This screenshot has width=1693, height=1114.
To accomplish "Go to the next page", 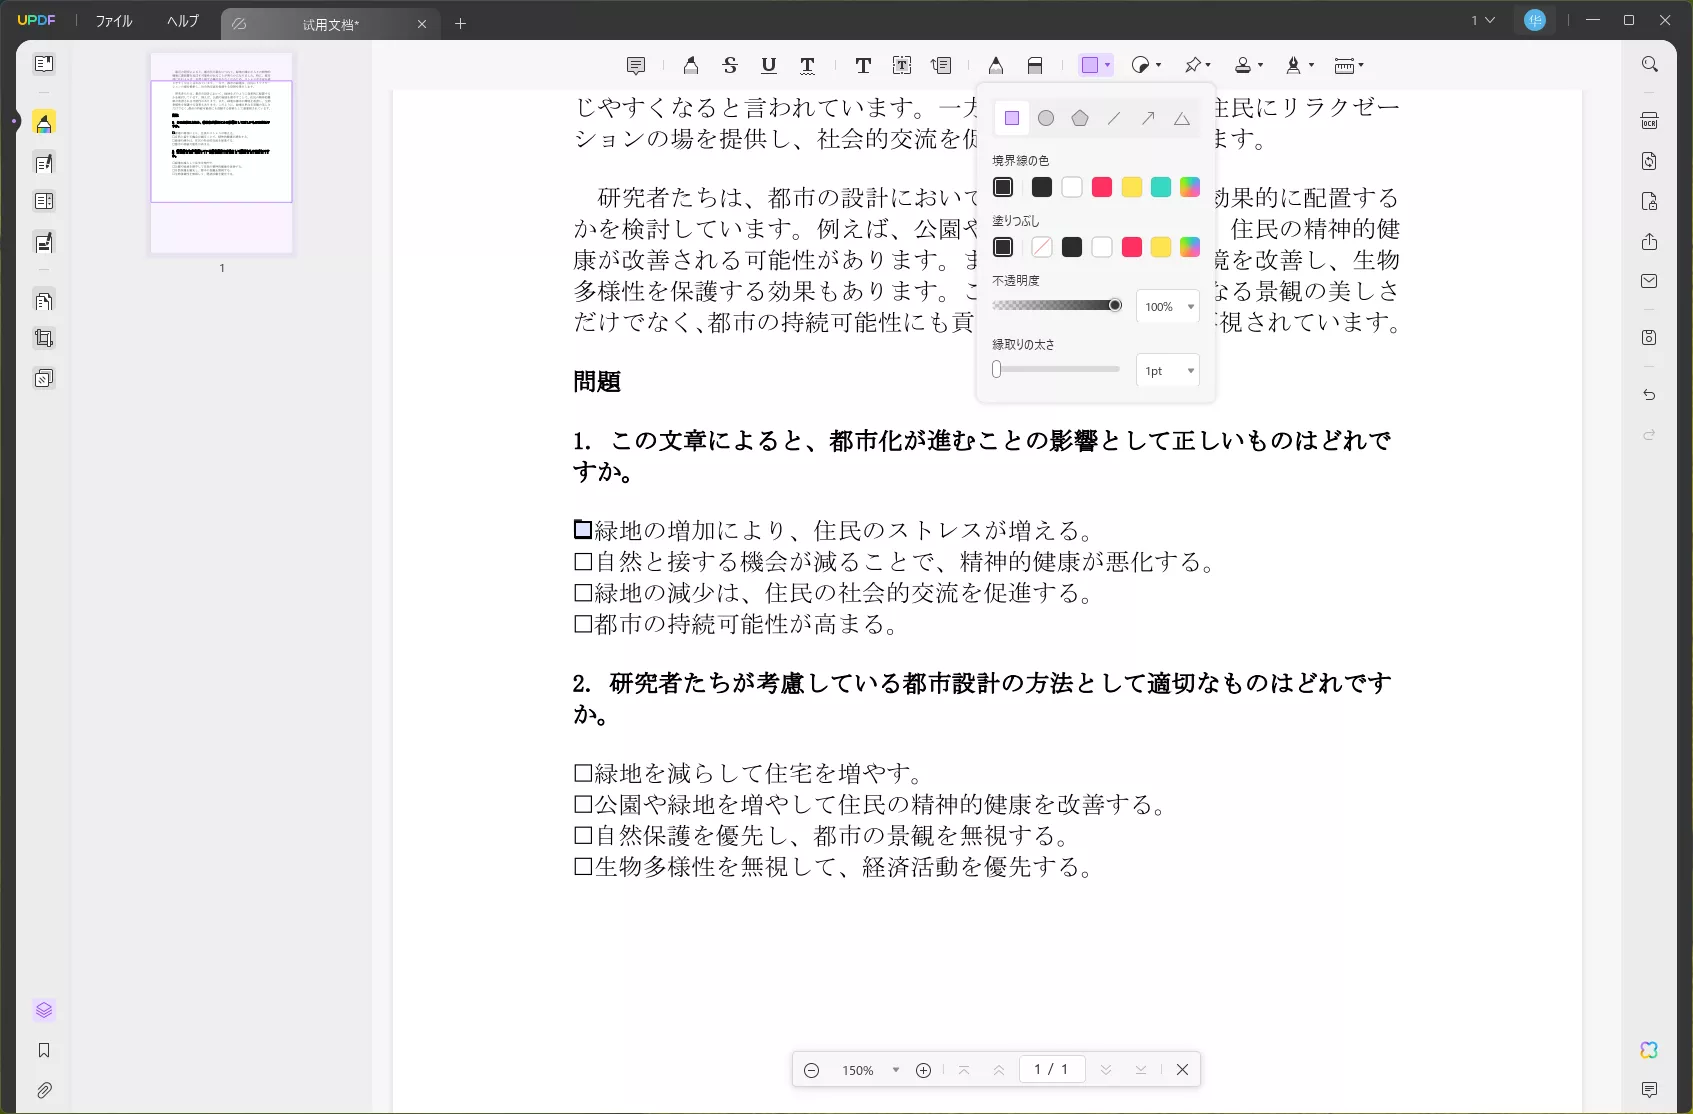I will (x=1106, y=1070).
